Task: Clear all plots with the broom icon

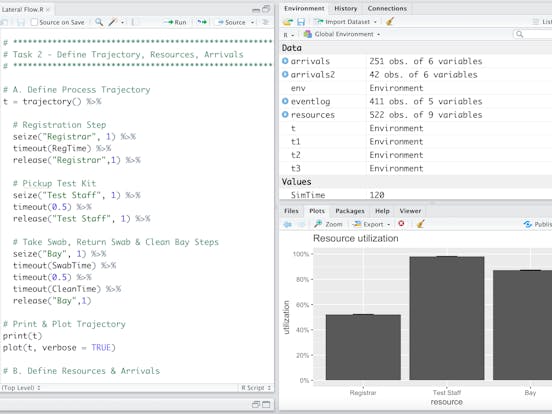Action: pyautogui.click(x=420, y=224)
